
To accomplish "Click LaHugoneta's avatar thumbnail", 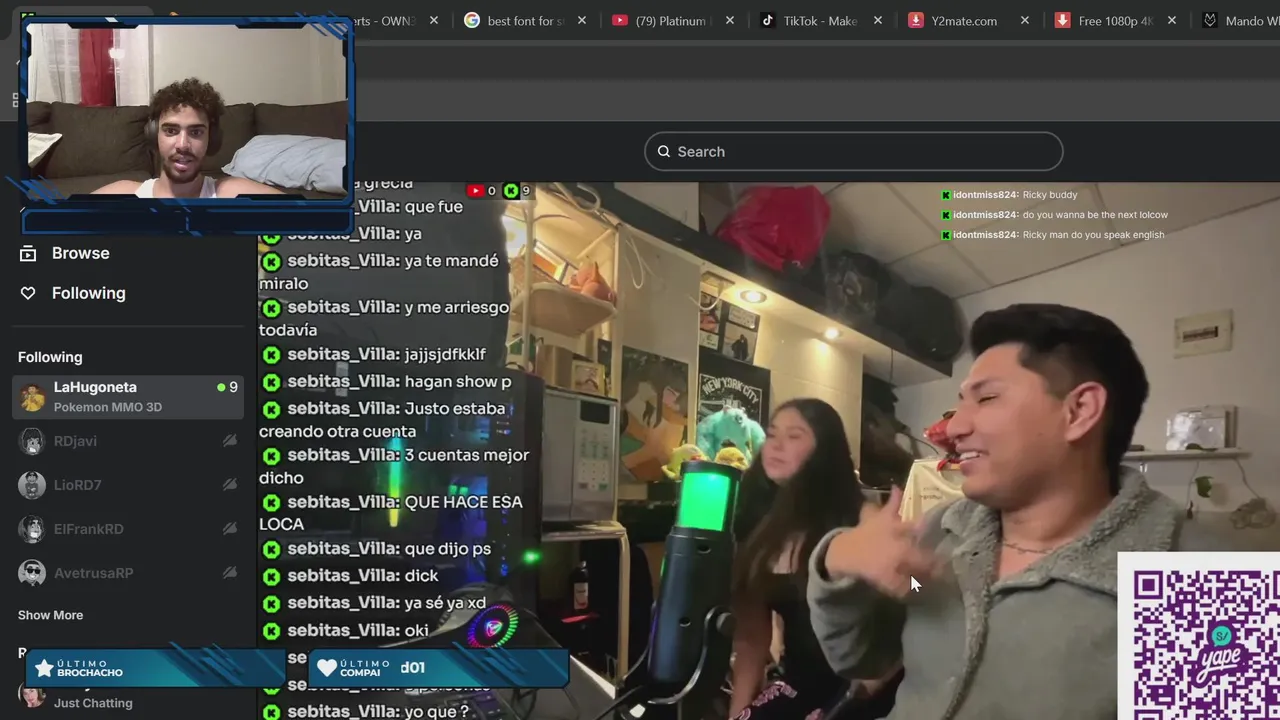I will pos(32,397).
